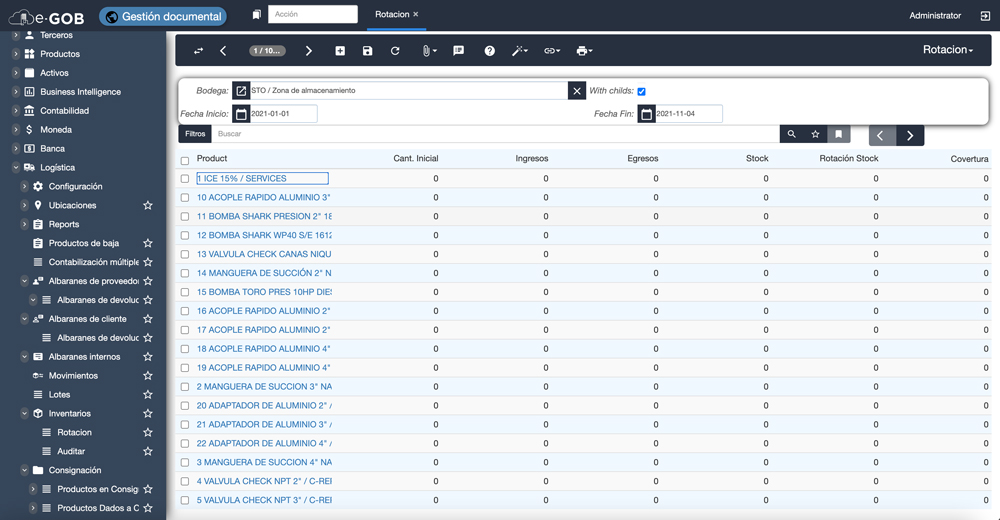1000x520 pixels.
Task: Create a new record with plus icon
Action: (340, 51)
